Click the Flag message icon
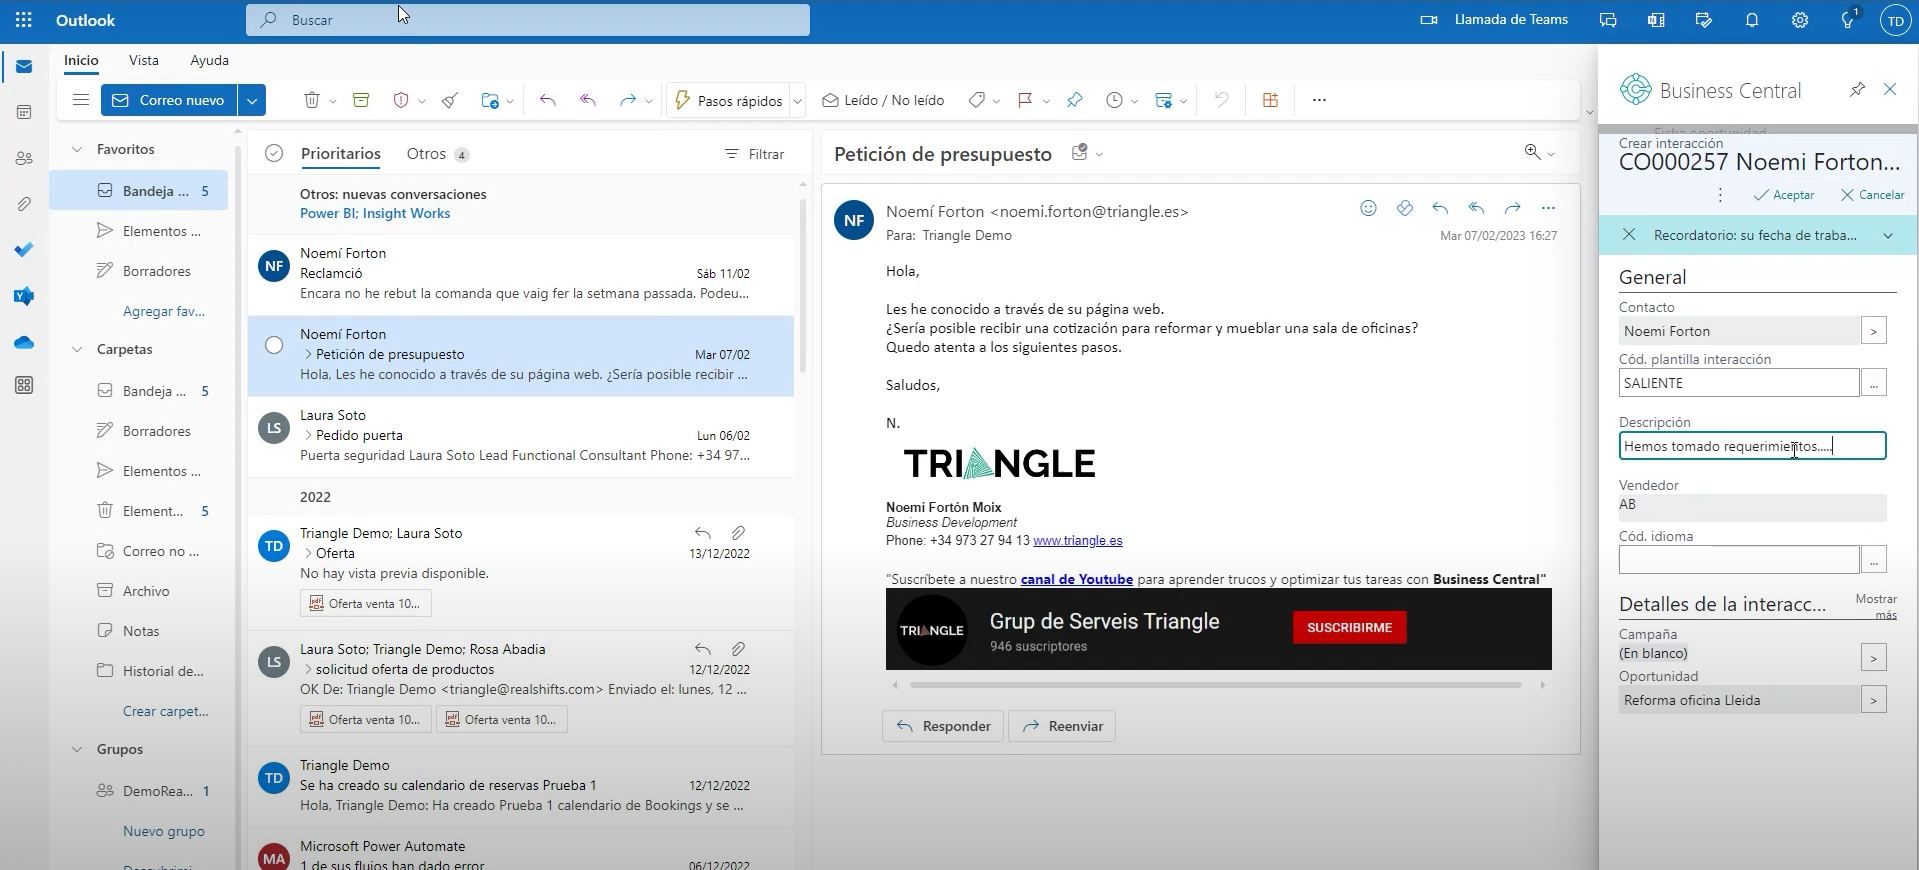This screenshot has width=1919, height=870. tap(1024, 100)
